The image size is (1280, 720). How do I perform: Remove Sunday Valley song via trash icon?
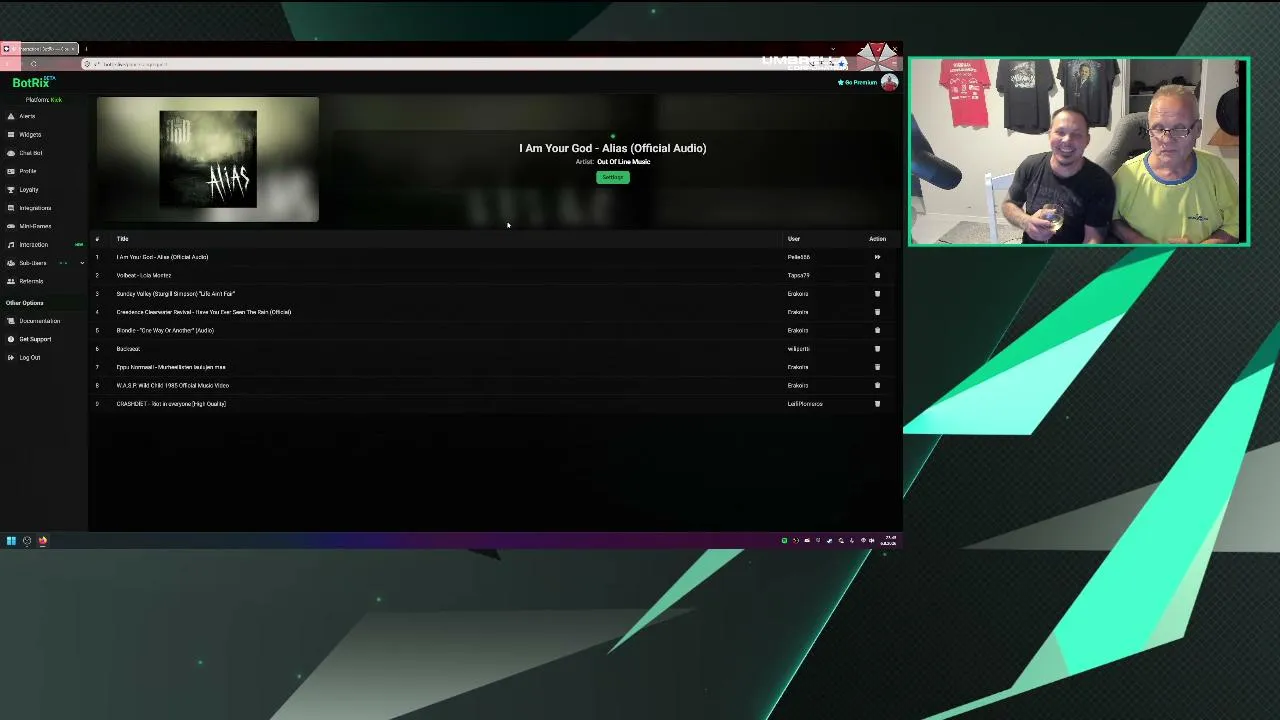point(877,294)
